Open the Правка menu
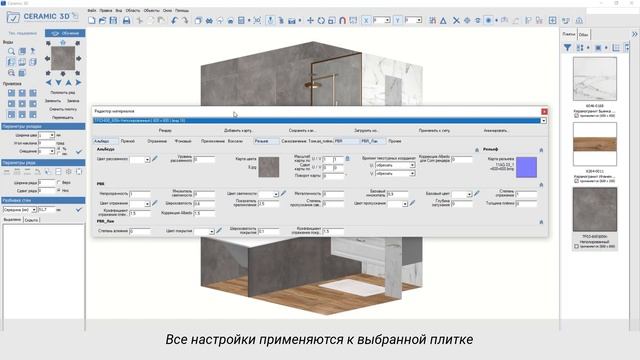Viewport: 640px width, 360px height. click(x=106, y=11)
